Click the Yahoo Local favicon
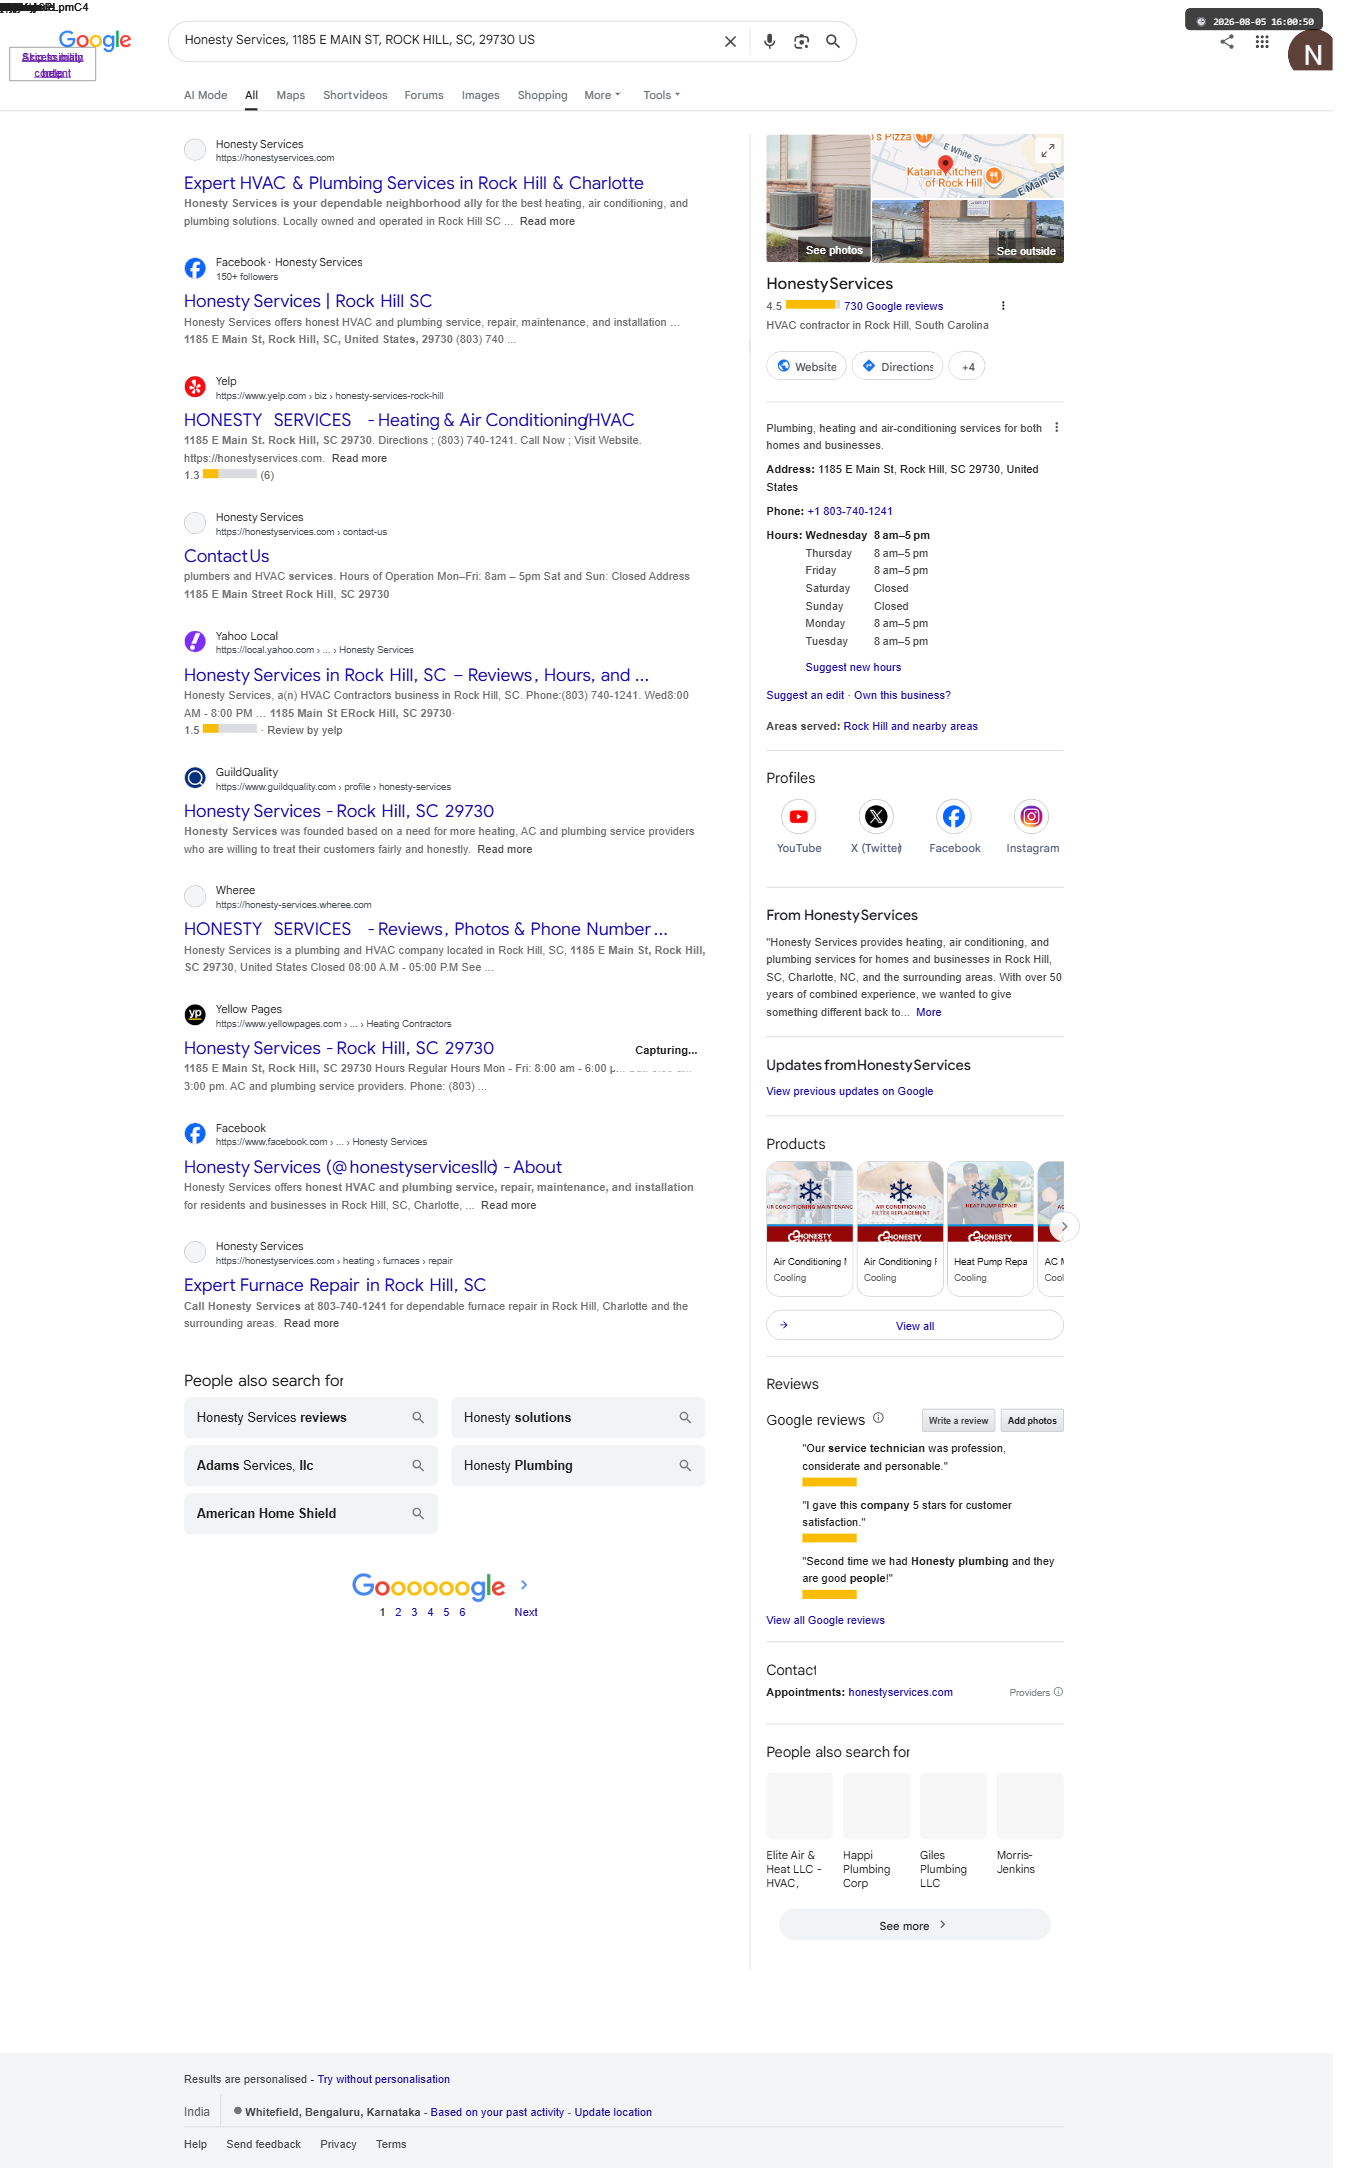 click(x=195, y=642)
